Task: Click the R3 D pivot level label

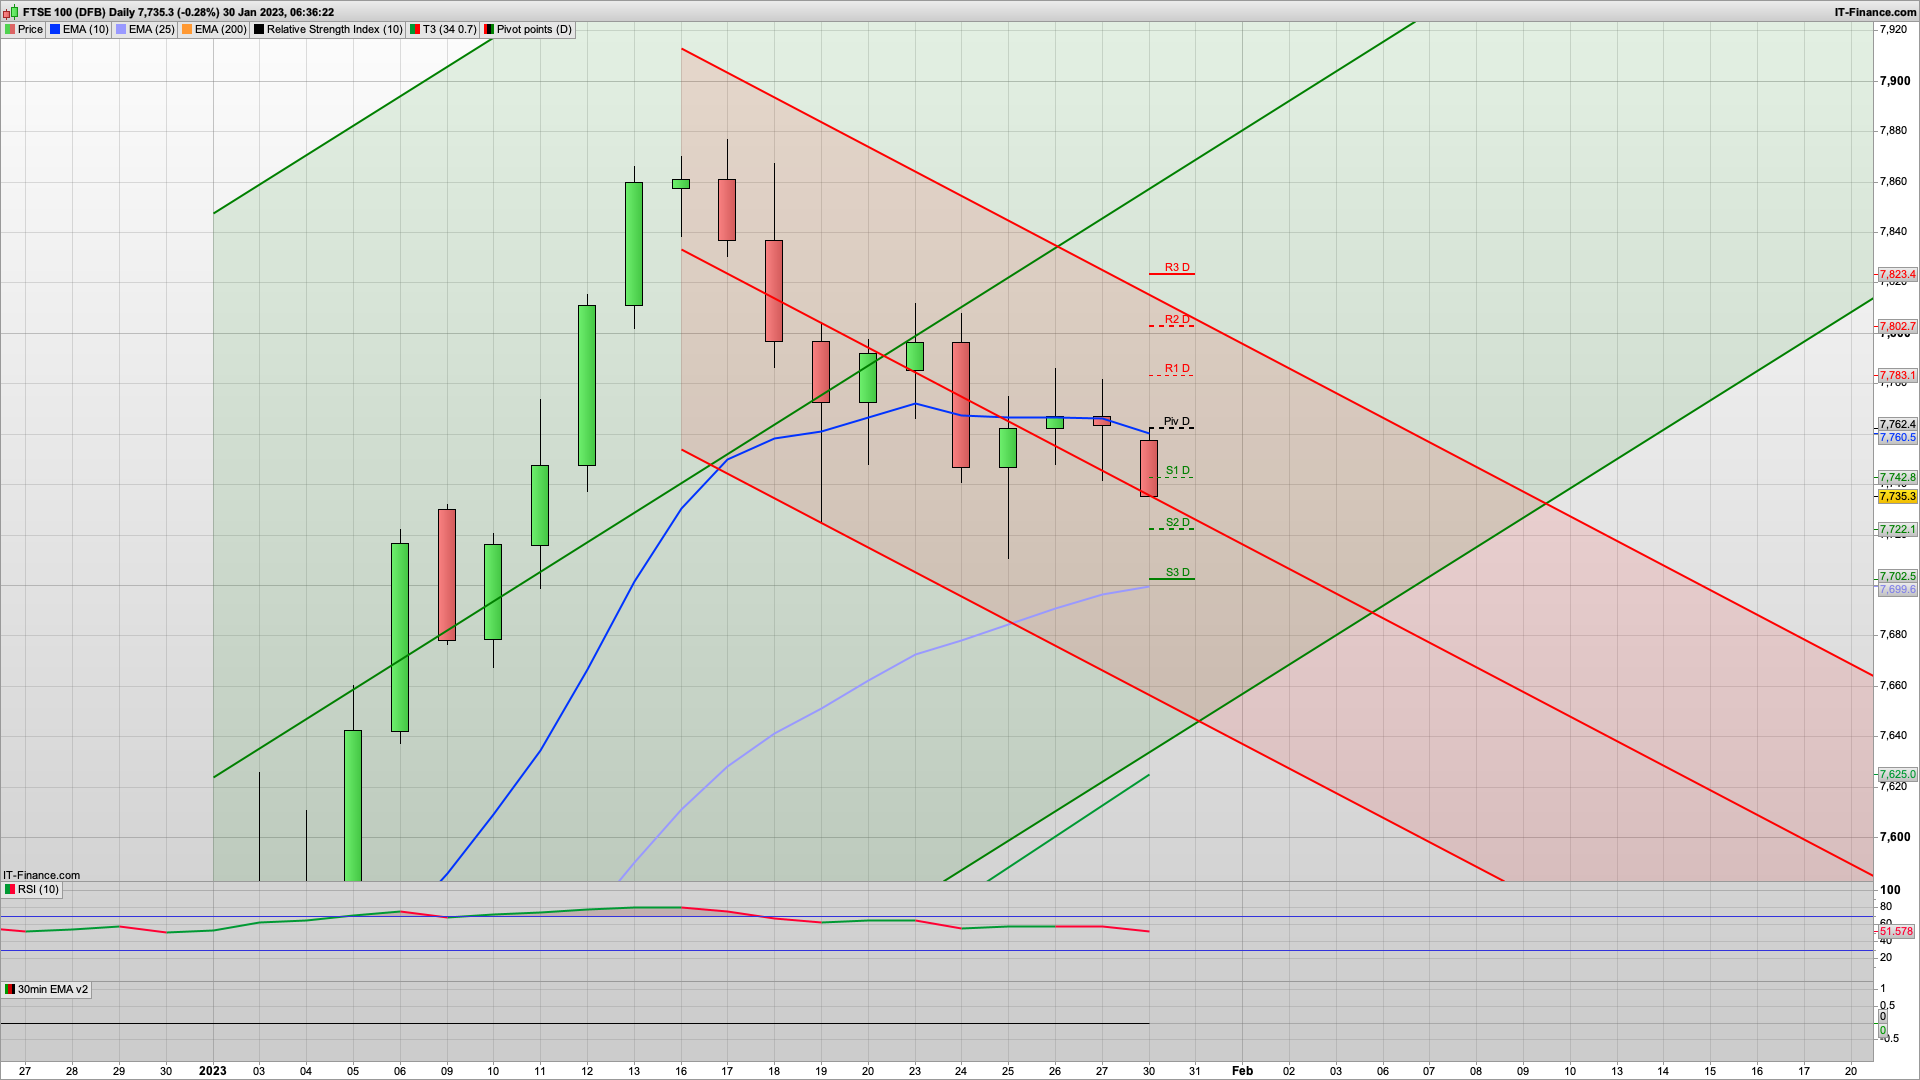Action: tap(1177, 267)
